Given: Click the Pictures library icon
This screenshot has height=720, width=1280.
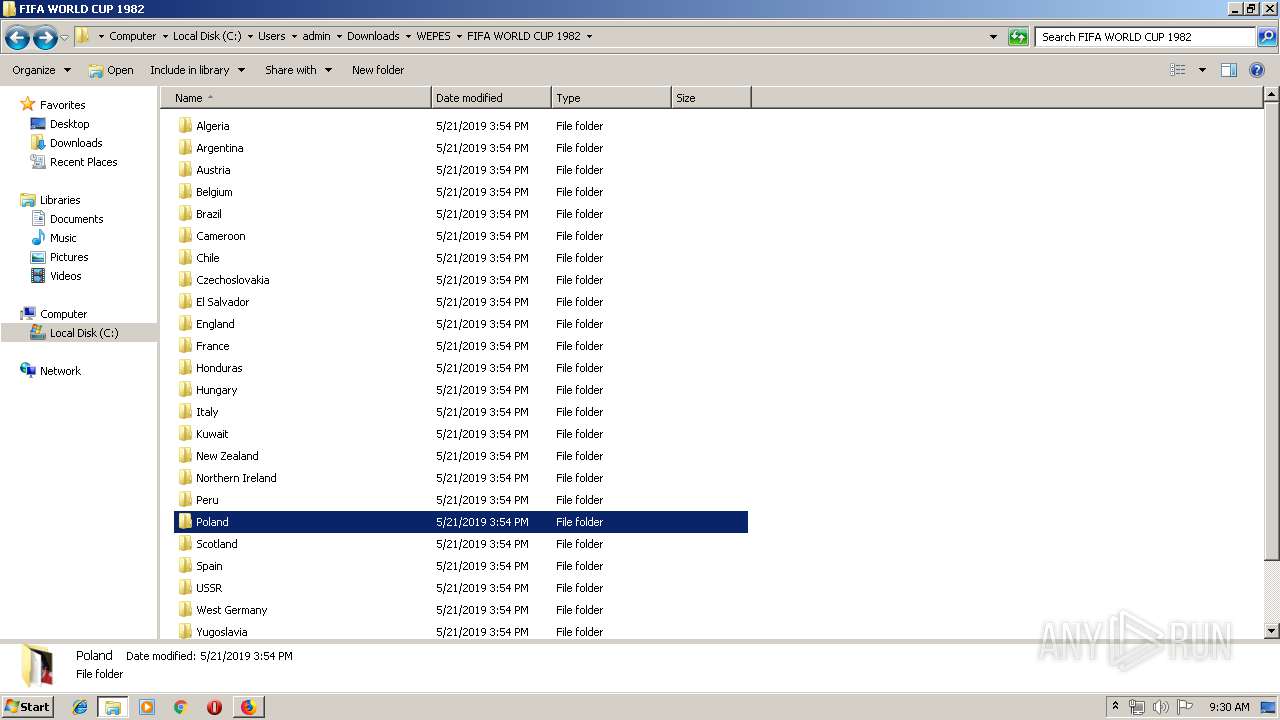Looking at the screenshot, I should [x=38, y=257].
